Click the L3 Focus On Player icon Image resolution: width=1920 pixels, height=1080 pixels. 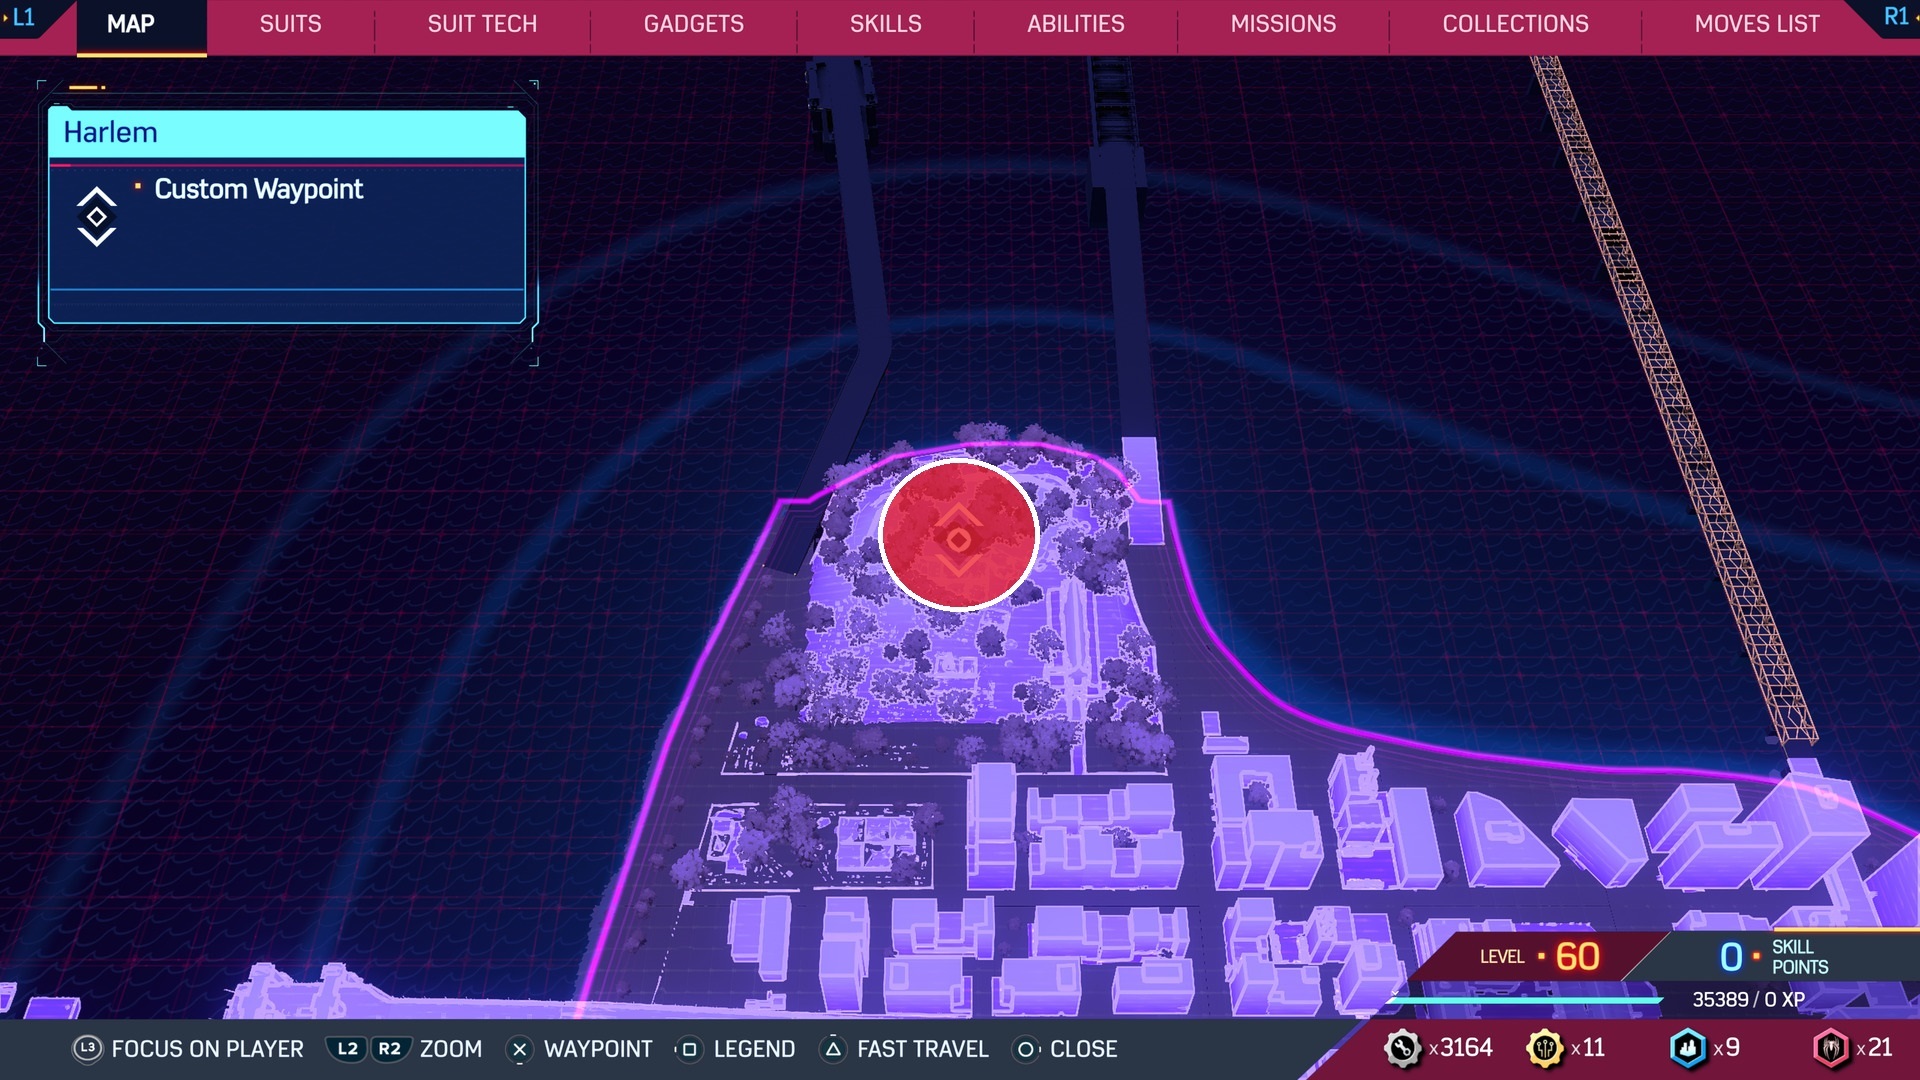click(x=87, y=1048)
